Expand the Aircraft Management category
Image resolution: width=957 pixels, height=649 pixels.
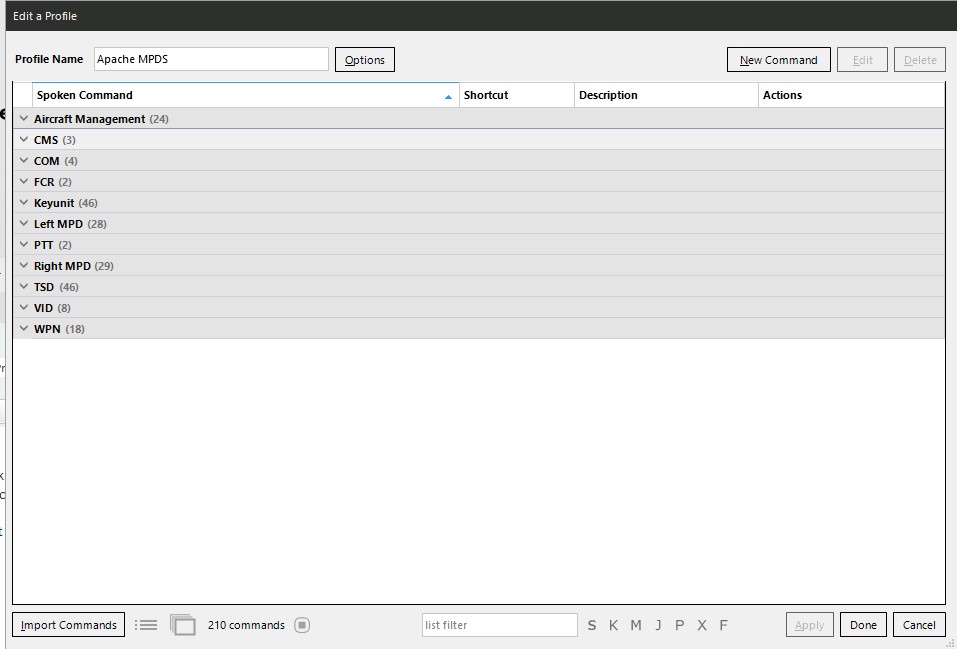point(24,118)
